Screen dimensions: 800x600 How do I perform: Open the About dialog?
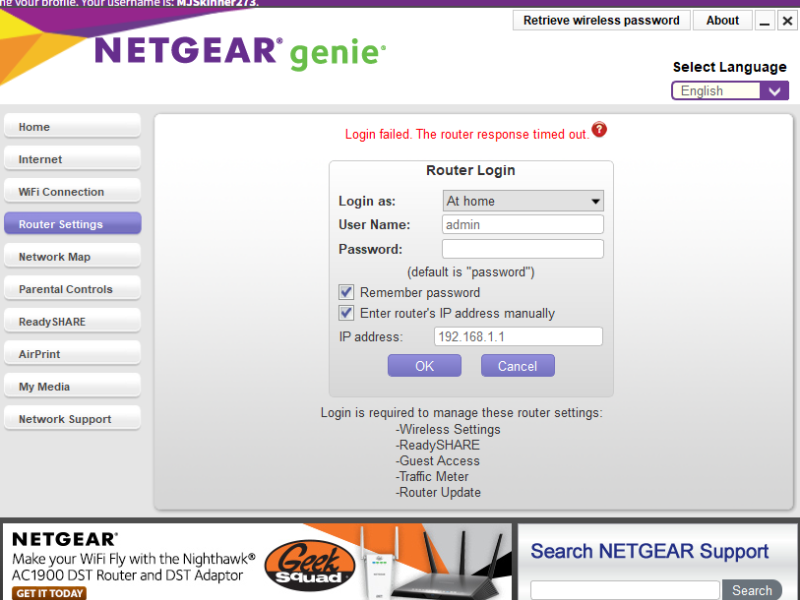pyautogui.click(x=722, y=20)
